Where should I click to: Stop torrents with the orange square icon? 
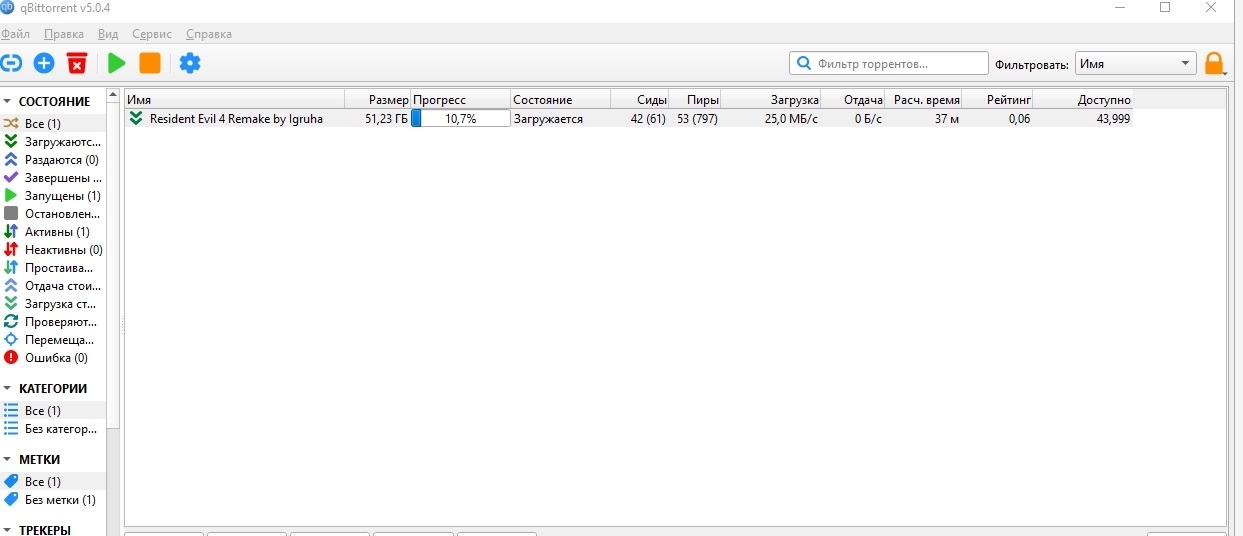tap(149, 64)
